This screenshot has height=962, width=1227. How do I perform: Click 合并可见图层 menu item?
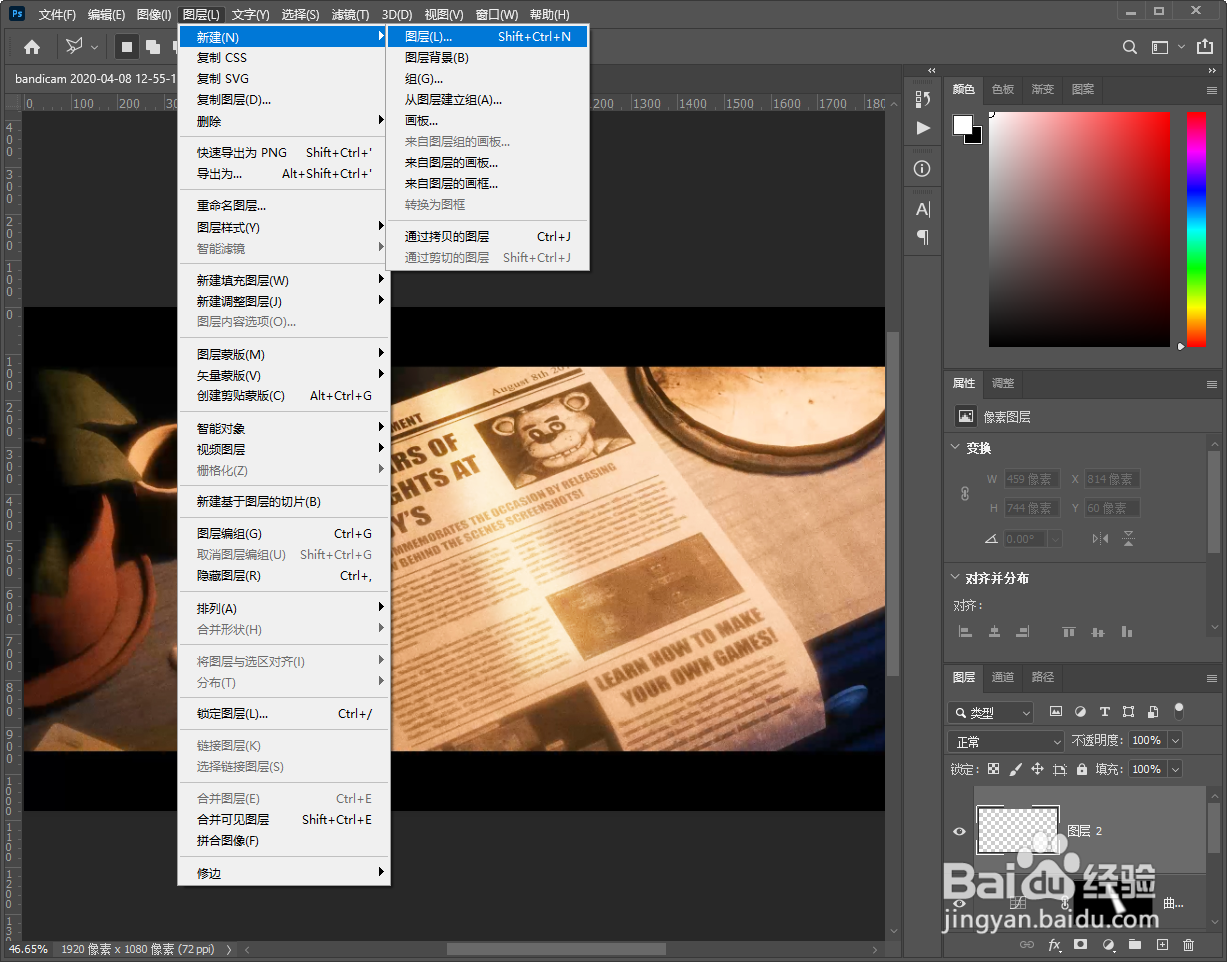(x=283, y=820)
